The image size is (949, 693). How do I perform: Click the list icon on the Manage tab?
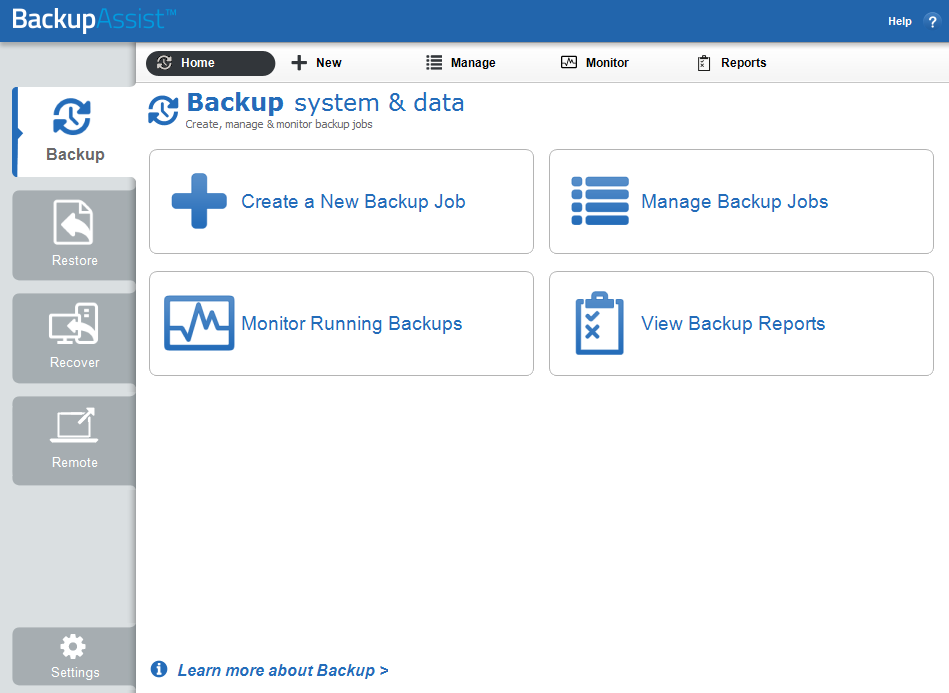[x=434, y=62]
